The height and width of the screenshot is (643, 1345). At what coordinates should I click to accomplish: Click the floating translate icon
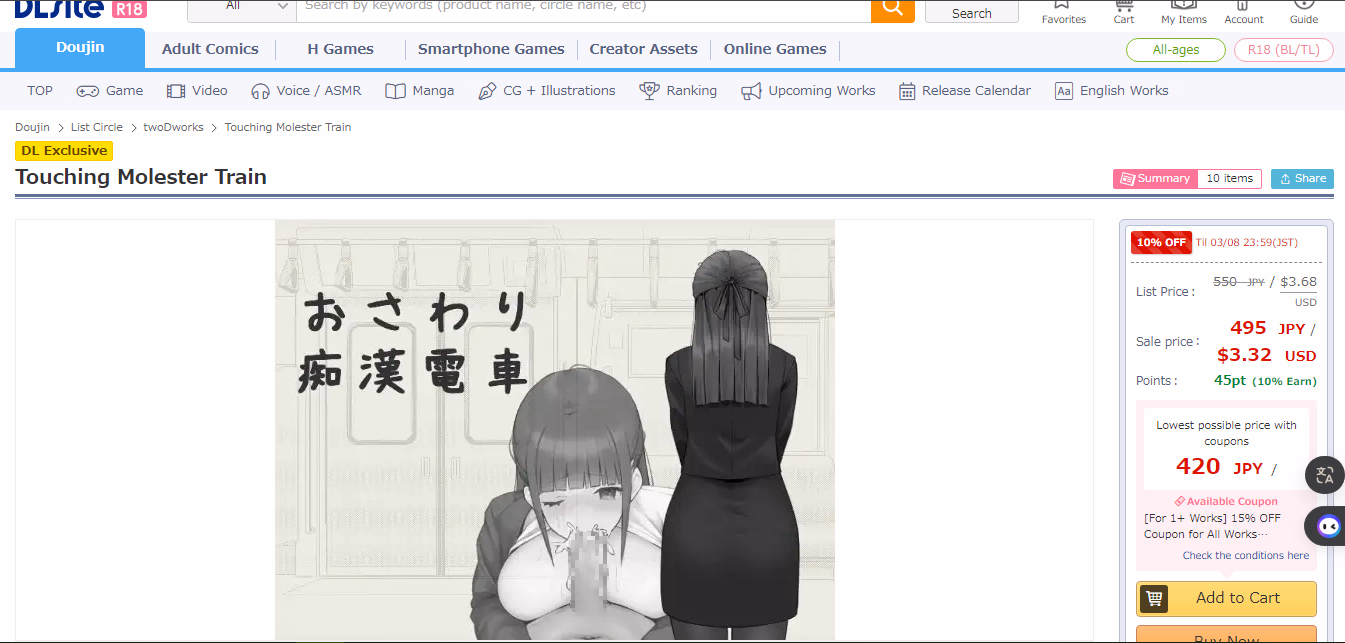[1325, 475]
